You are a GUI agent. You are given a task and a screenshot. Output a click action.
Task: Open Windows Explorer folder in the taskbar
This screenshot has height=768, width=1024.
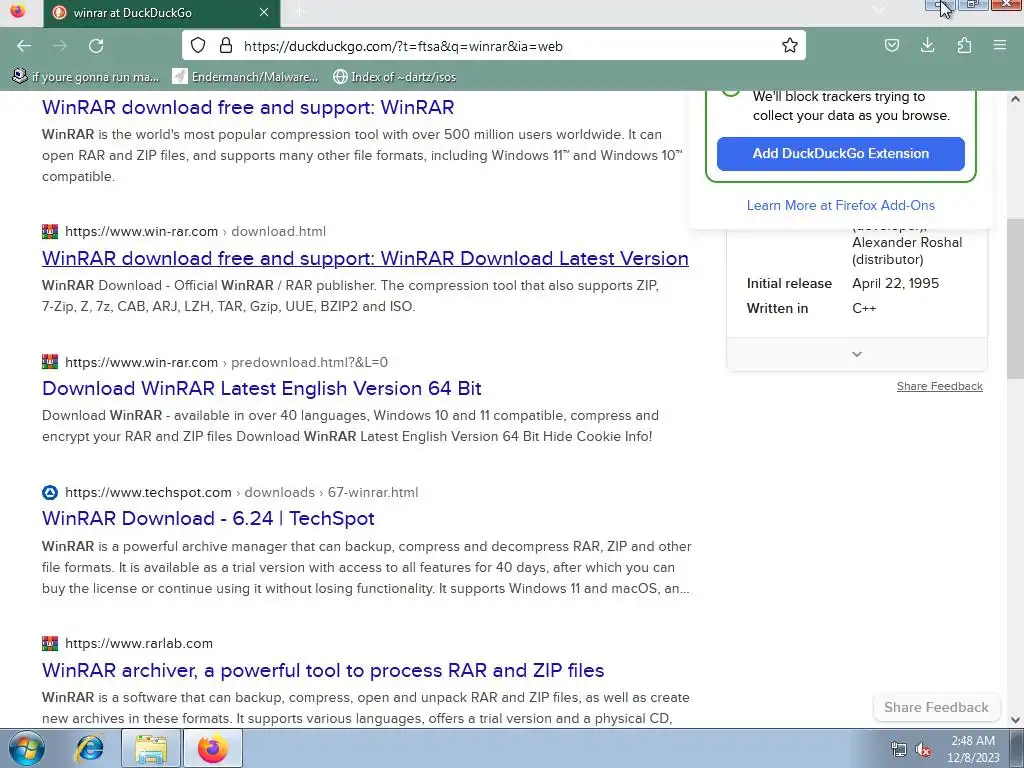(x=151, y=748)
